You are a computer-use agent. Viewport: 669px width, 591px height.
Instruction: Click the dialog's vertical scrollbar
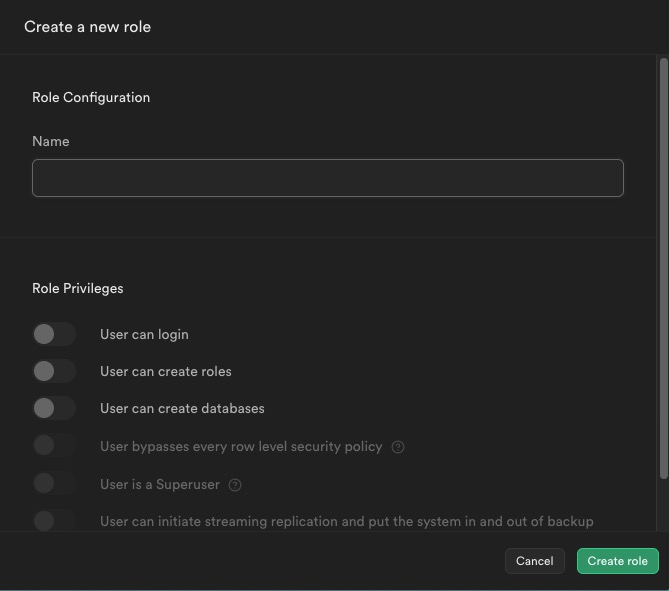click(x=663, y=270)
